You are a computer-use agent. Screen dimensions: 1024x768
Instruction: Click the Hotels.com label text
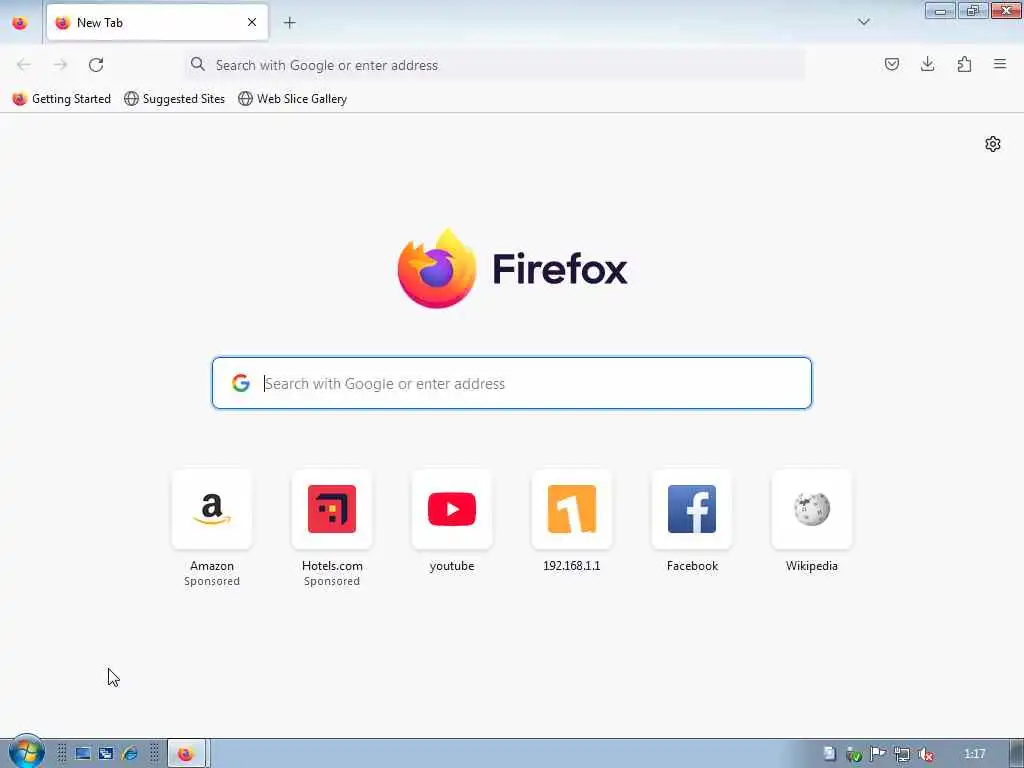(332, 566)
